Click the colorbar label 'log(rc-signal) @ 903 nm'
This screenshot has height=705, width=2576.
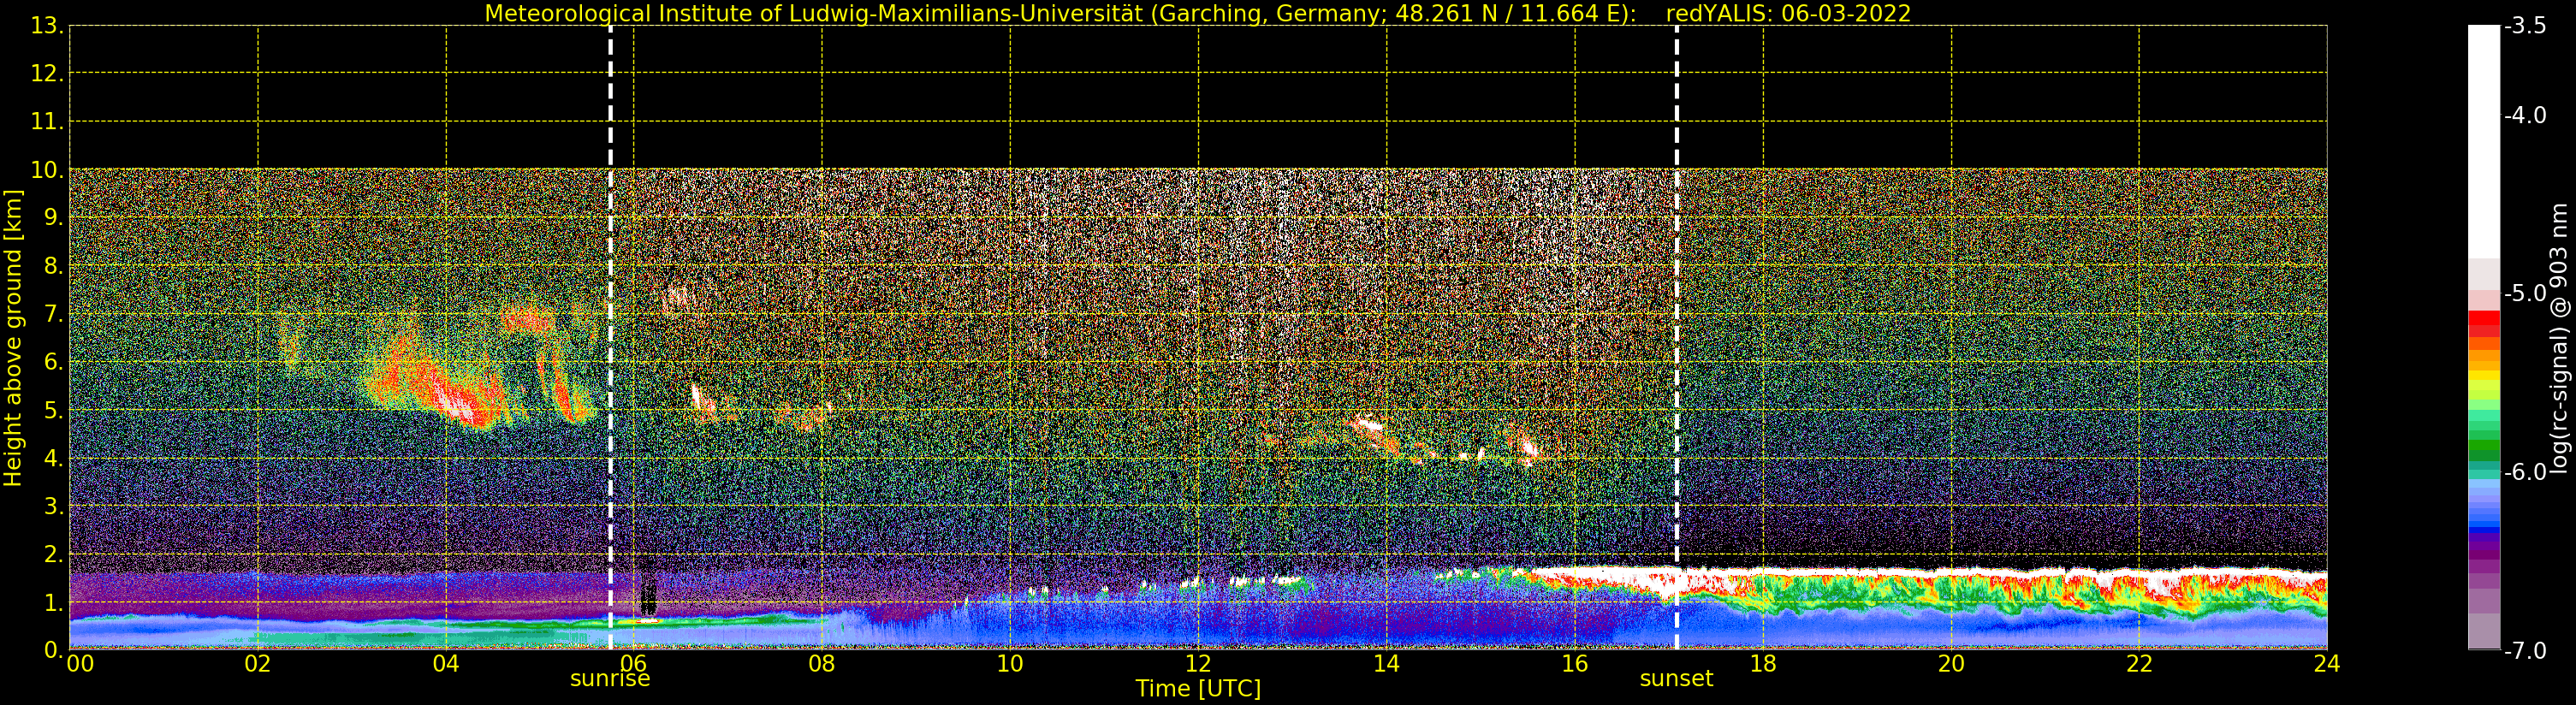[2559, 338]
